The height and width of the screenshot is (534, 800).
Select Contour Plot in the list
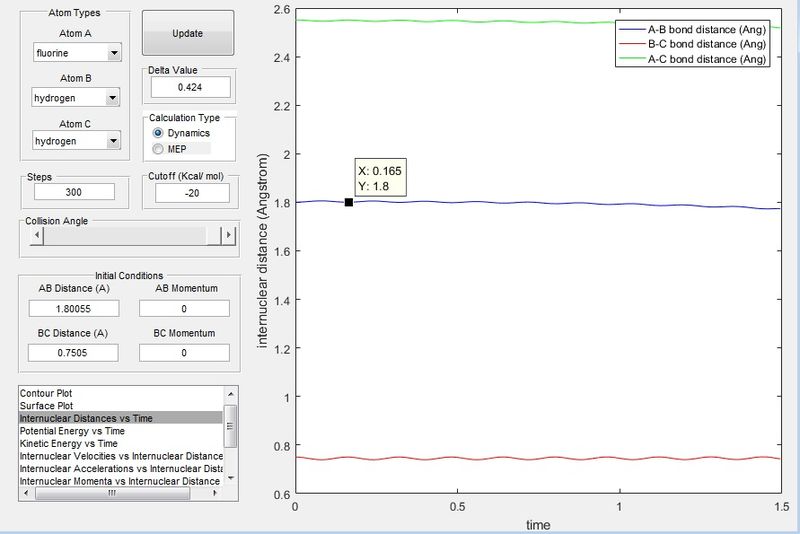tap(121, 393)
